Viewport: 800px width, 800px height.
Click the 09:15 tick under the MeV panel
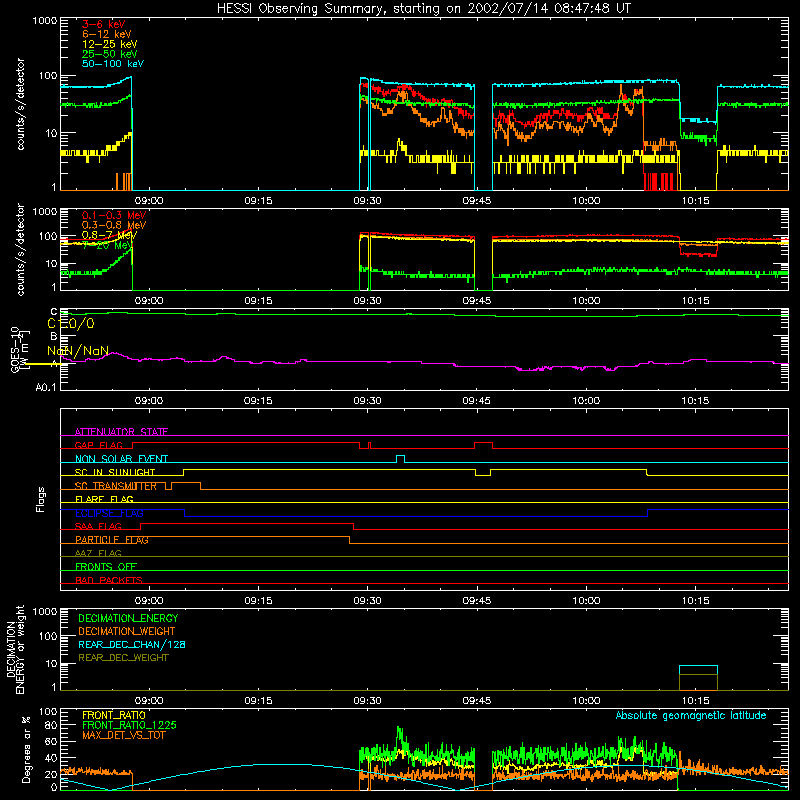coord(258,301)
